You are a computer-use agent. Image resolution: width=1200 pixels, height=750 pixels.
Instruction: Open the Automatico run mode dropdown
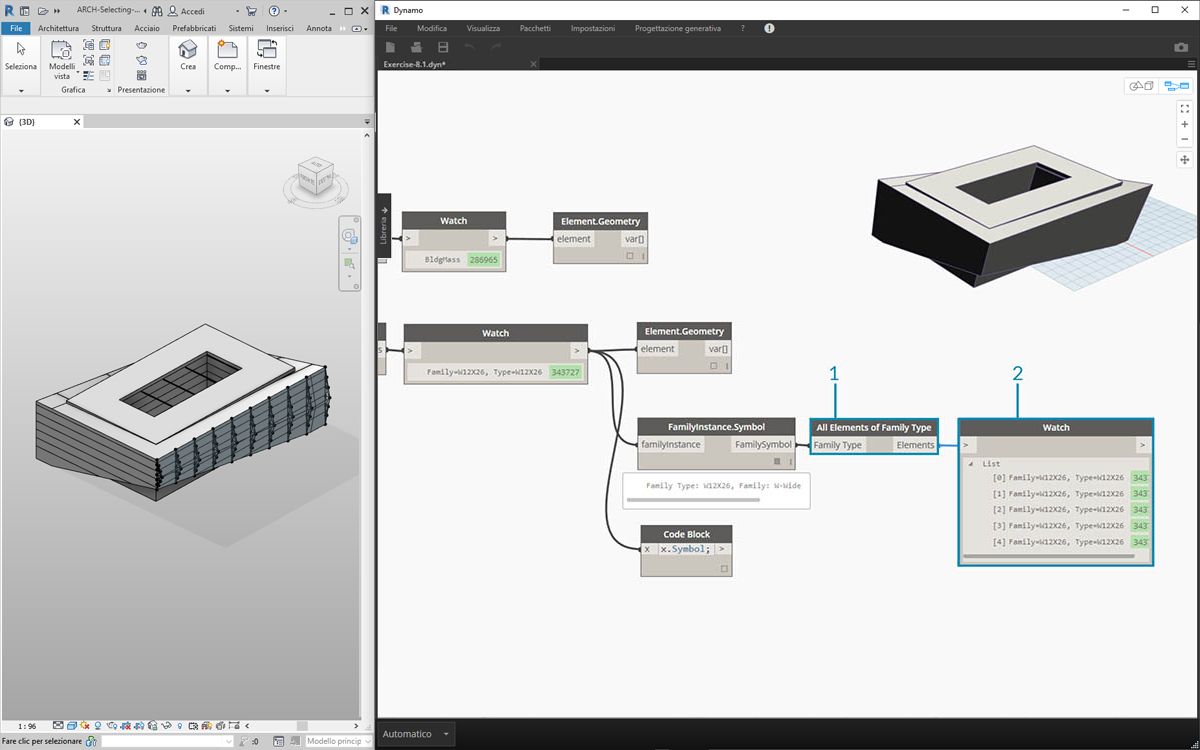416,734
